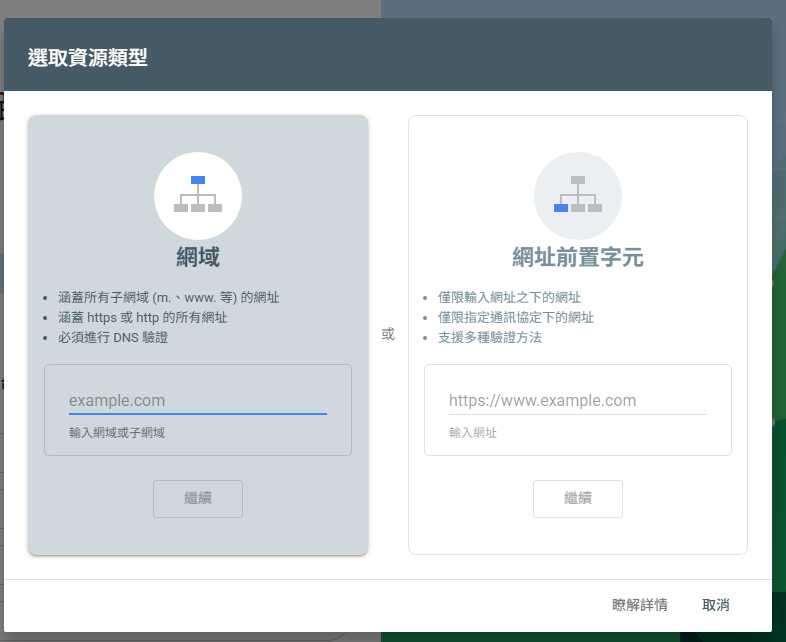Click the text 必須進行 DNS 驗證
The height and width of the screenshot is (642, 786).
pos(113,337)
